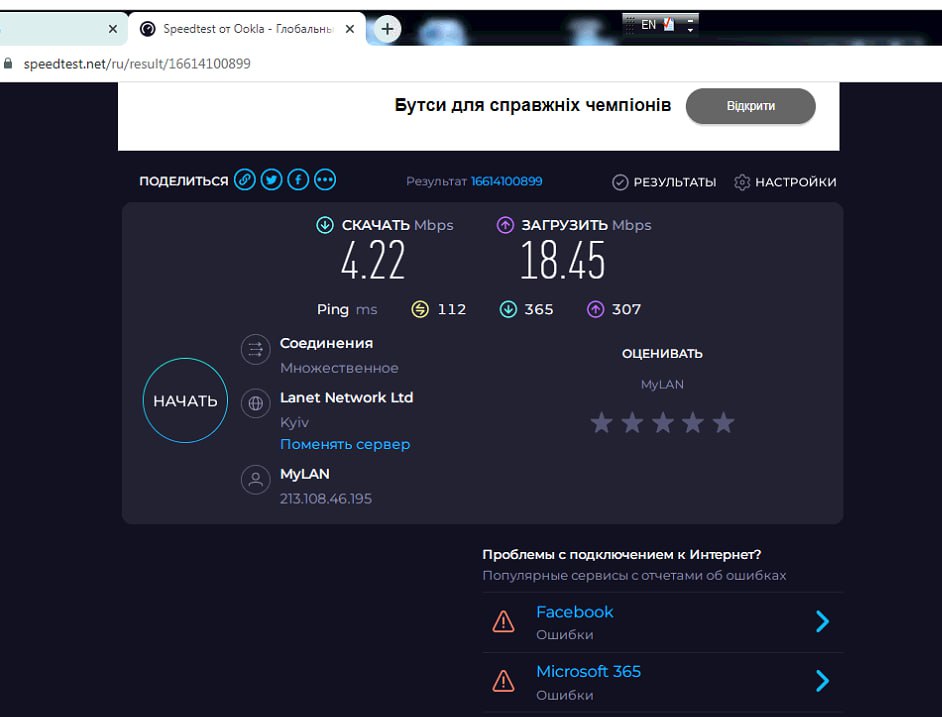Click the globe icon next to Lanet Network Ltd
The width and height of the screenshot is (942, 717).
point(255,403)
